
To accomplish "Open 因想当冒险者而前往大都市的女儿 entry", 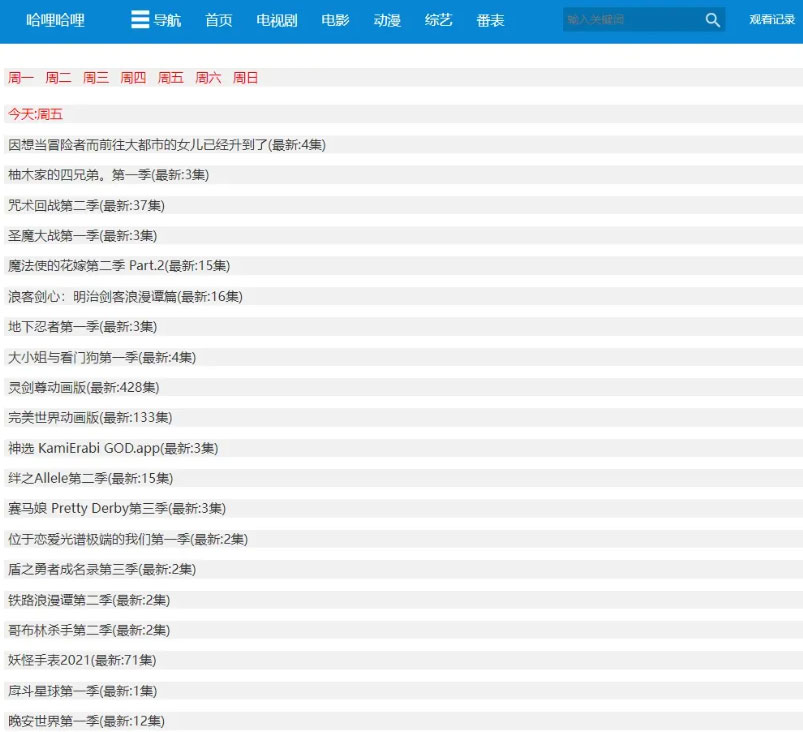I will point(167,145).
